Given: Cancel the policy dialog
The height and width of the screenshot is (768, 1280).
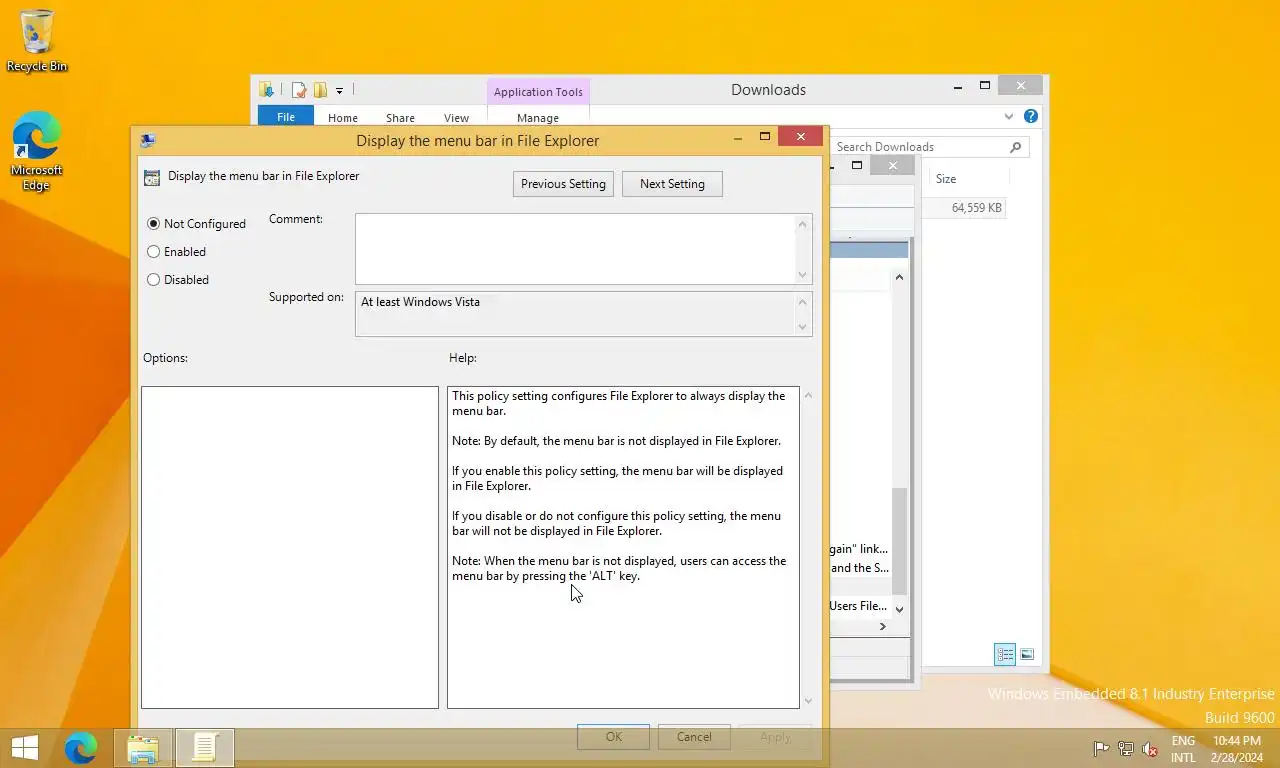Looking at the screenshot, I should pos(694,737).
